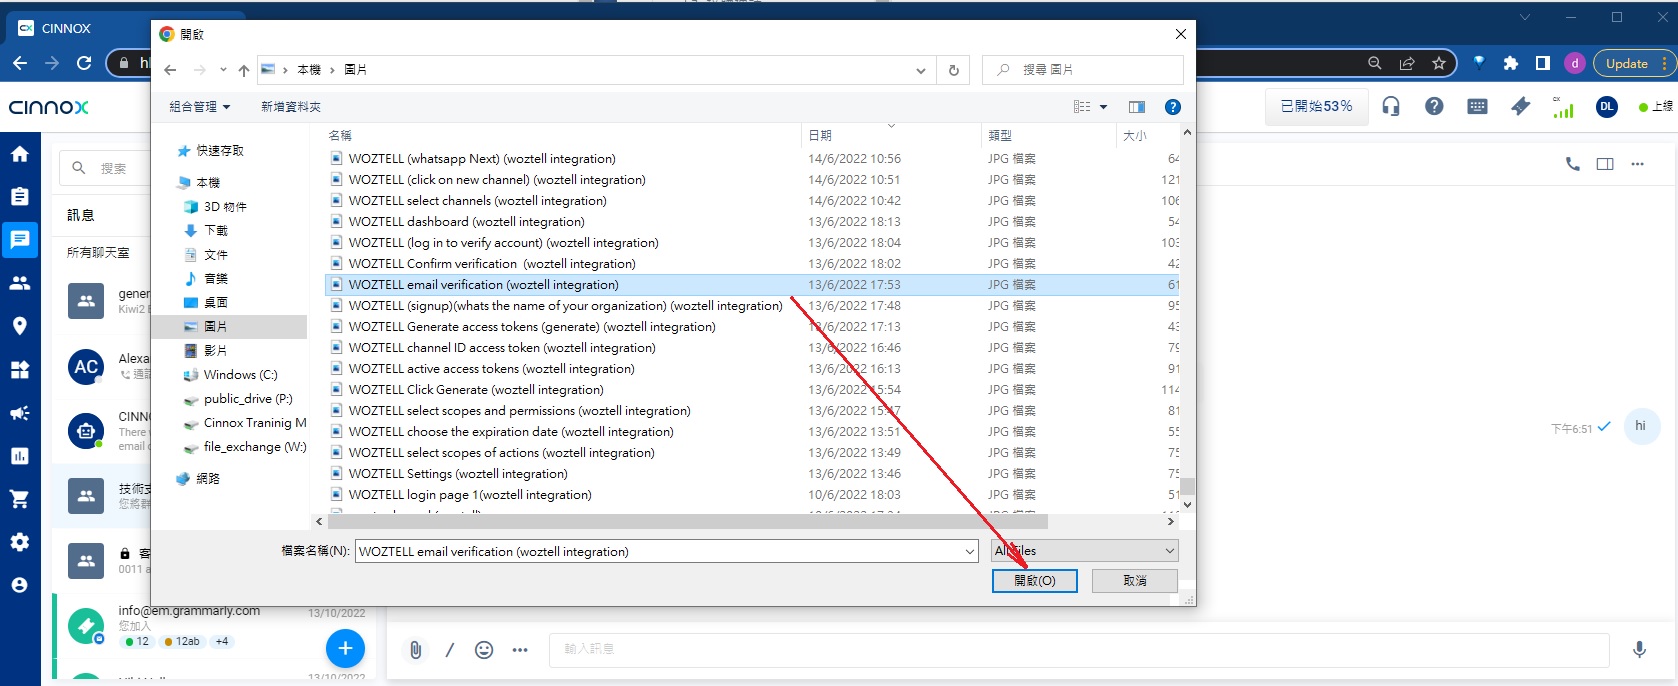This screenshot has width=1678, height=686.
Task: Expand the file name combo box arrow
Action: coord(969,551)
